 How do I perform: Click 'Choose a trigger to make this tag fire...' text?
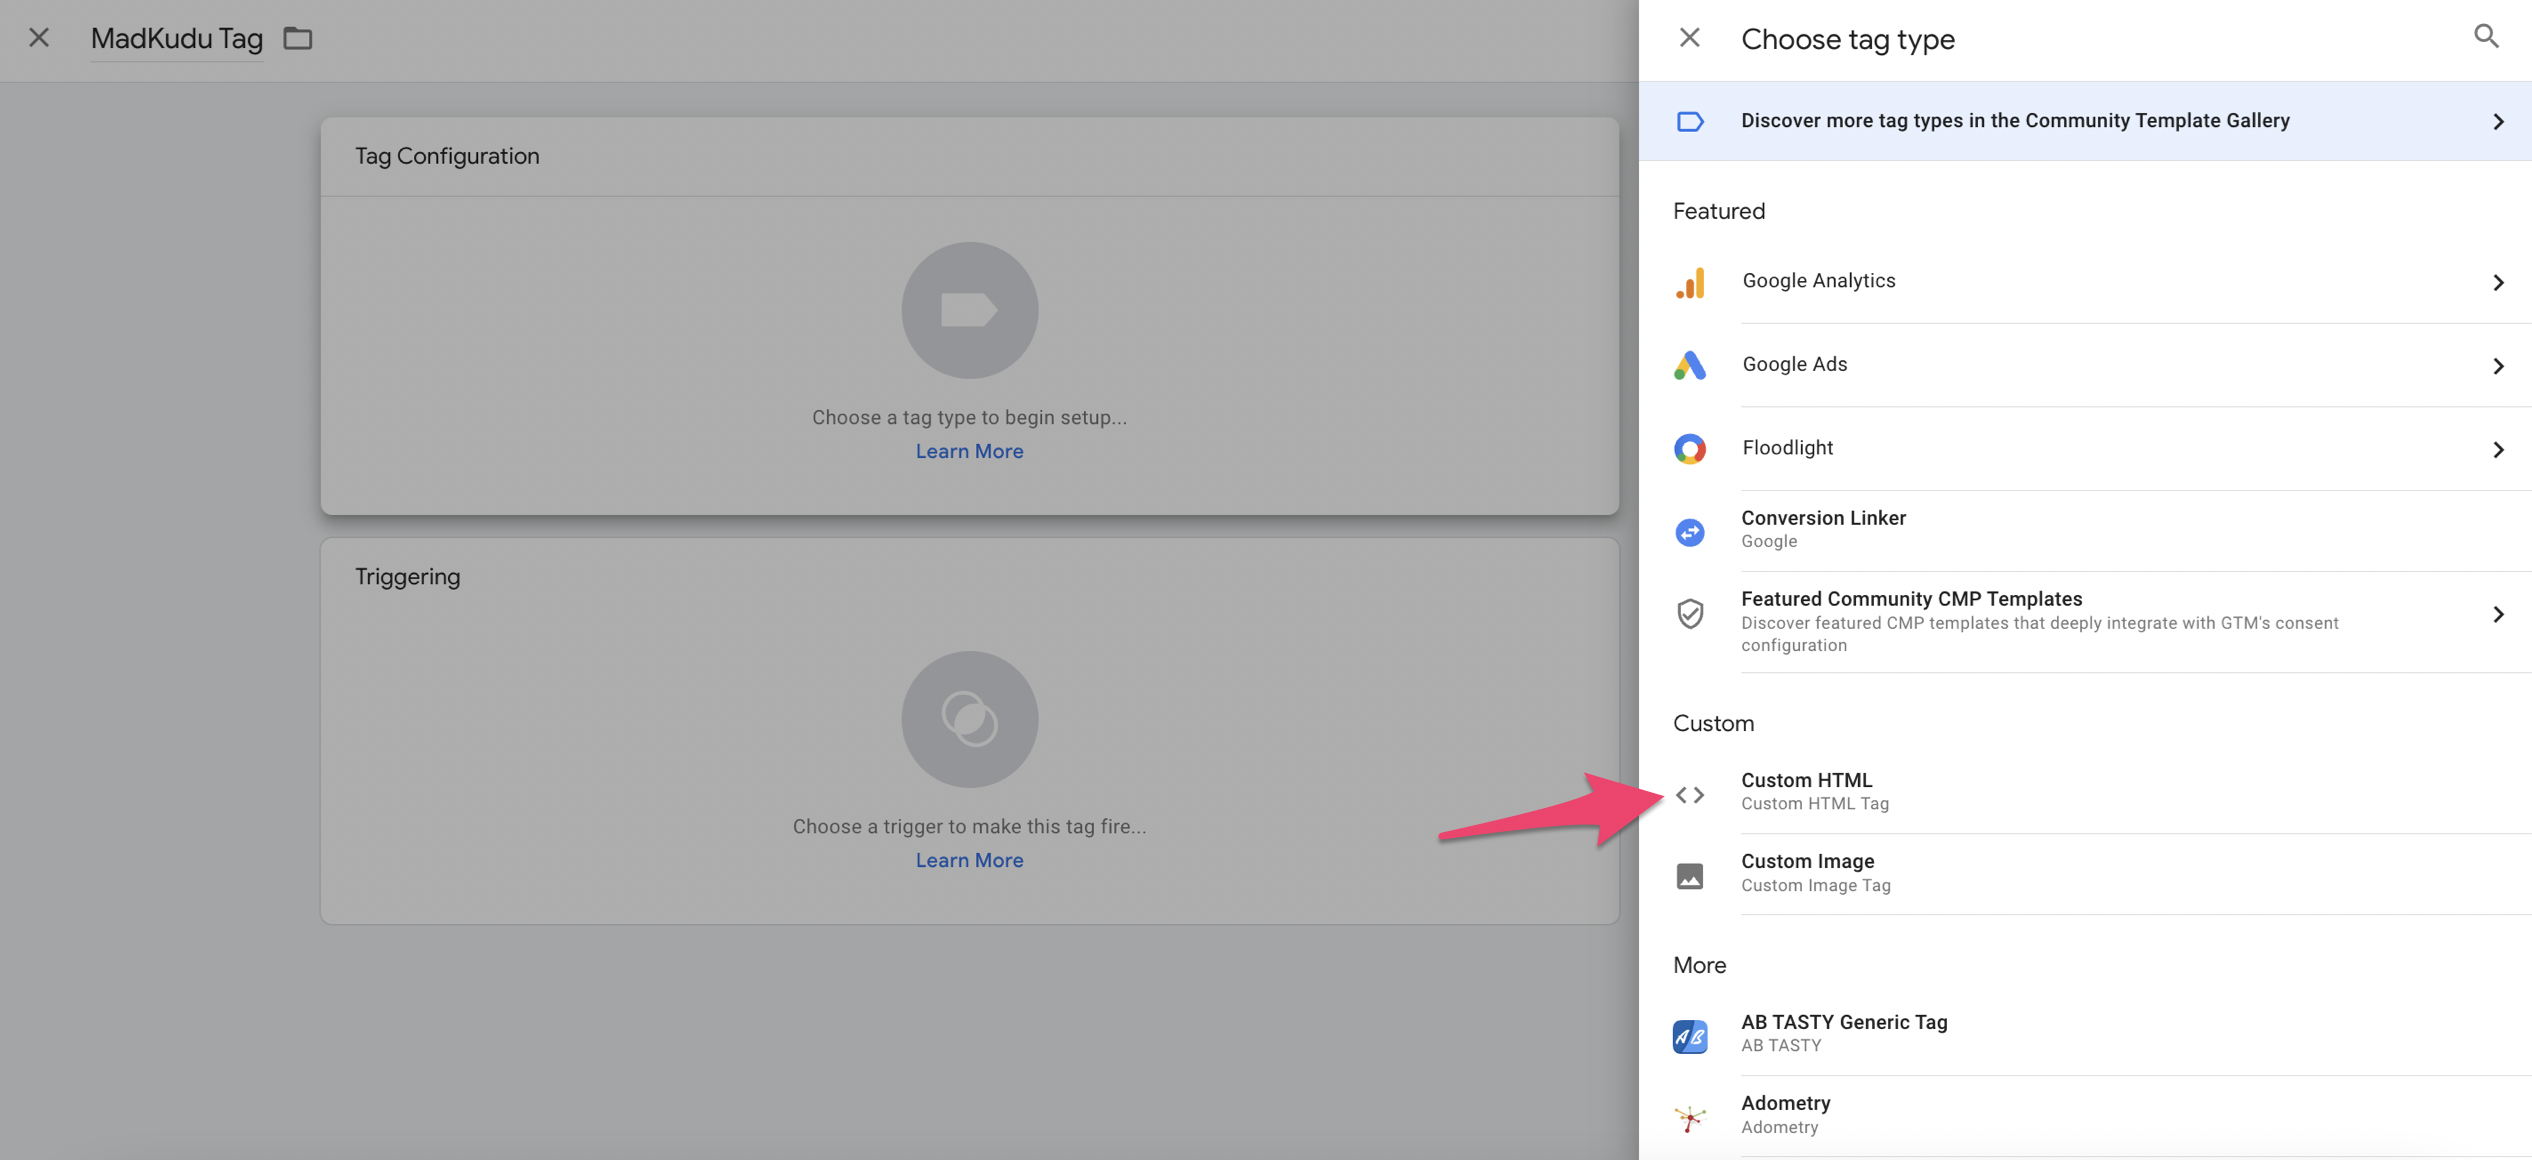(969, 827)
